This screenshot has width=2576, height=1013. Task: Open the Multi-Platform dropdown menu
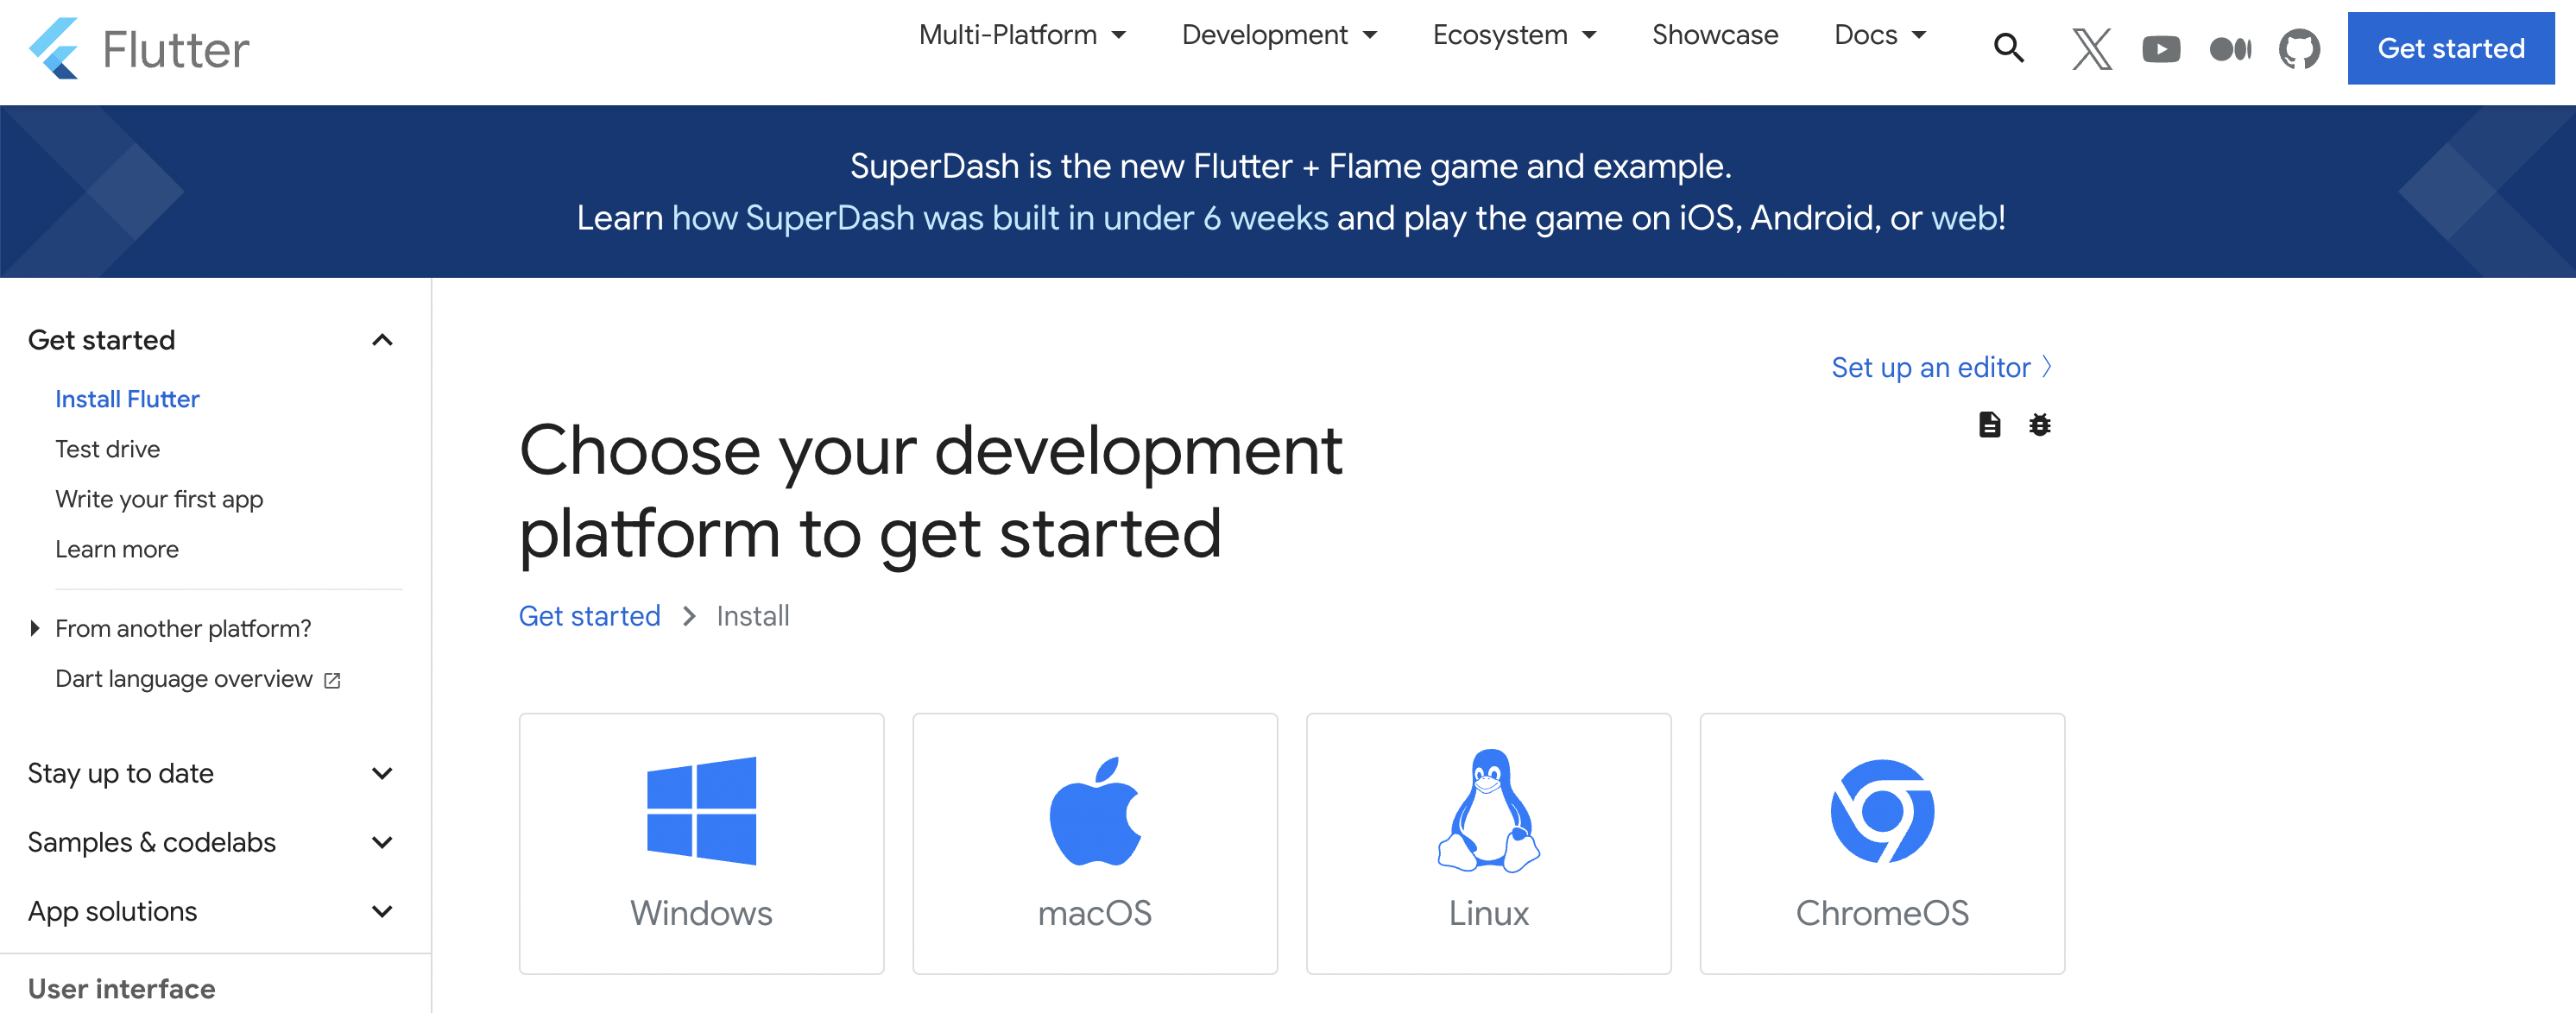pyautogui.click(x=1022, y=35)
